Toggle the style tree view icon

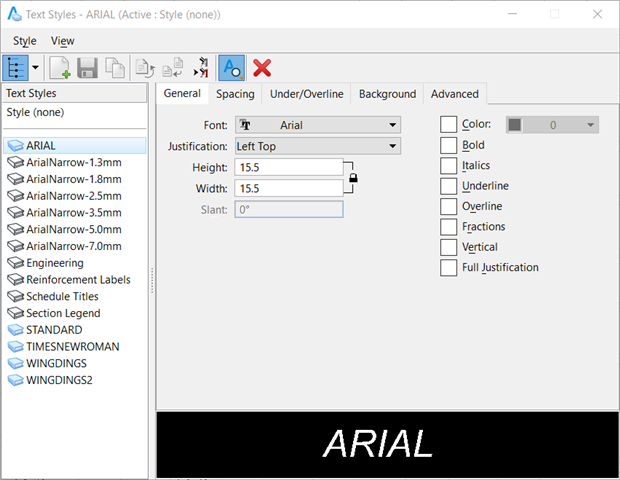pyautogui.click(x=15, y=68)
